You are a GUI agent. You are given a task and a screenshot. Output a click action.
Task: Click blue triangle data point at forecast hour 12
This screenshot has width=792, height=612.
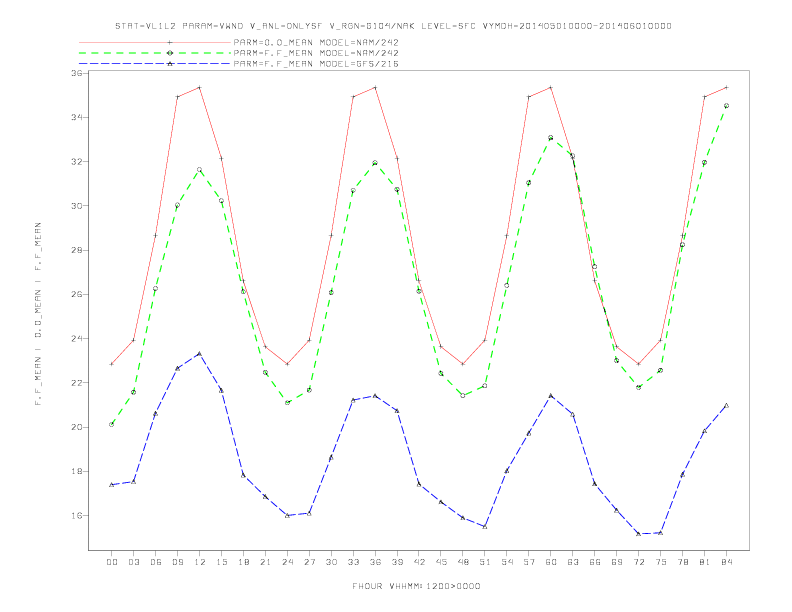pos(200,353)
